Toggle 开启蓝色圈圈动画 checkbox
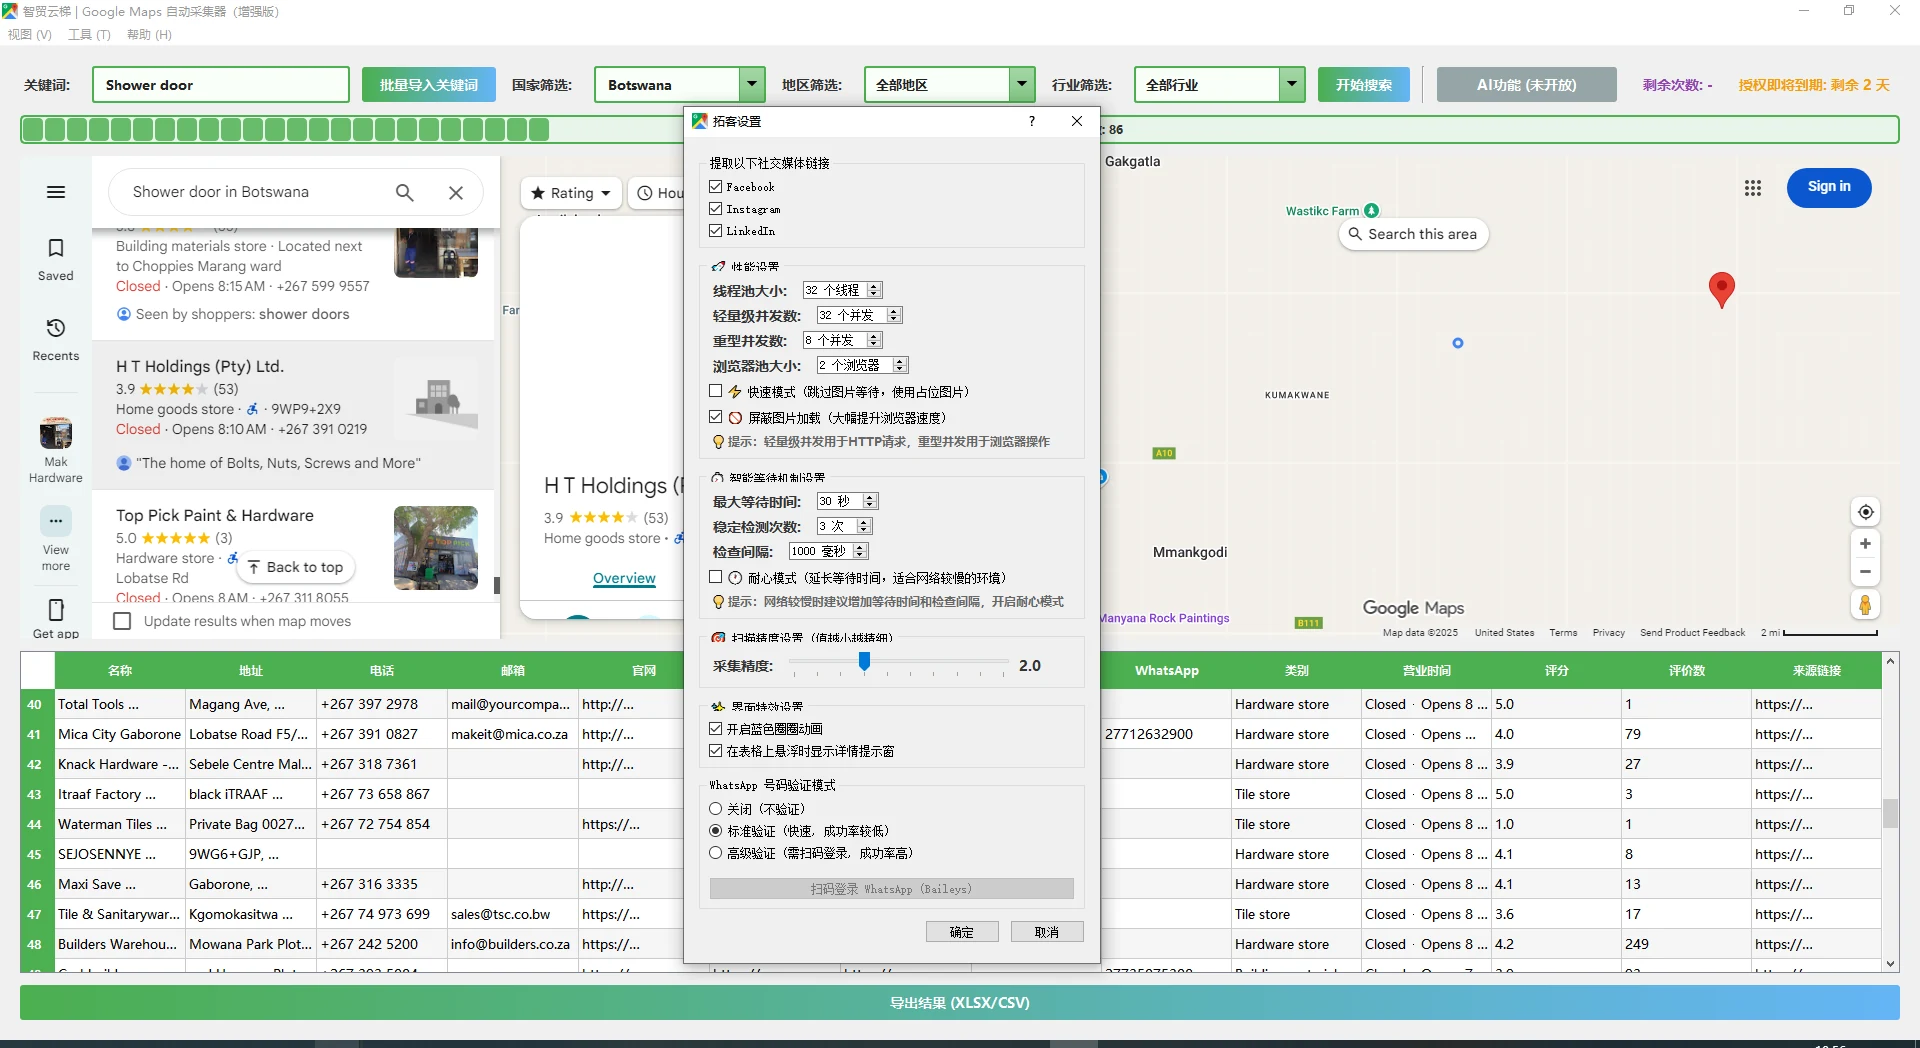 point(716,729)
